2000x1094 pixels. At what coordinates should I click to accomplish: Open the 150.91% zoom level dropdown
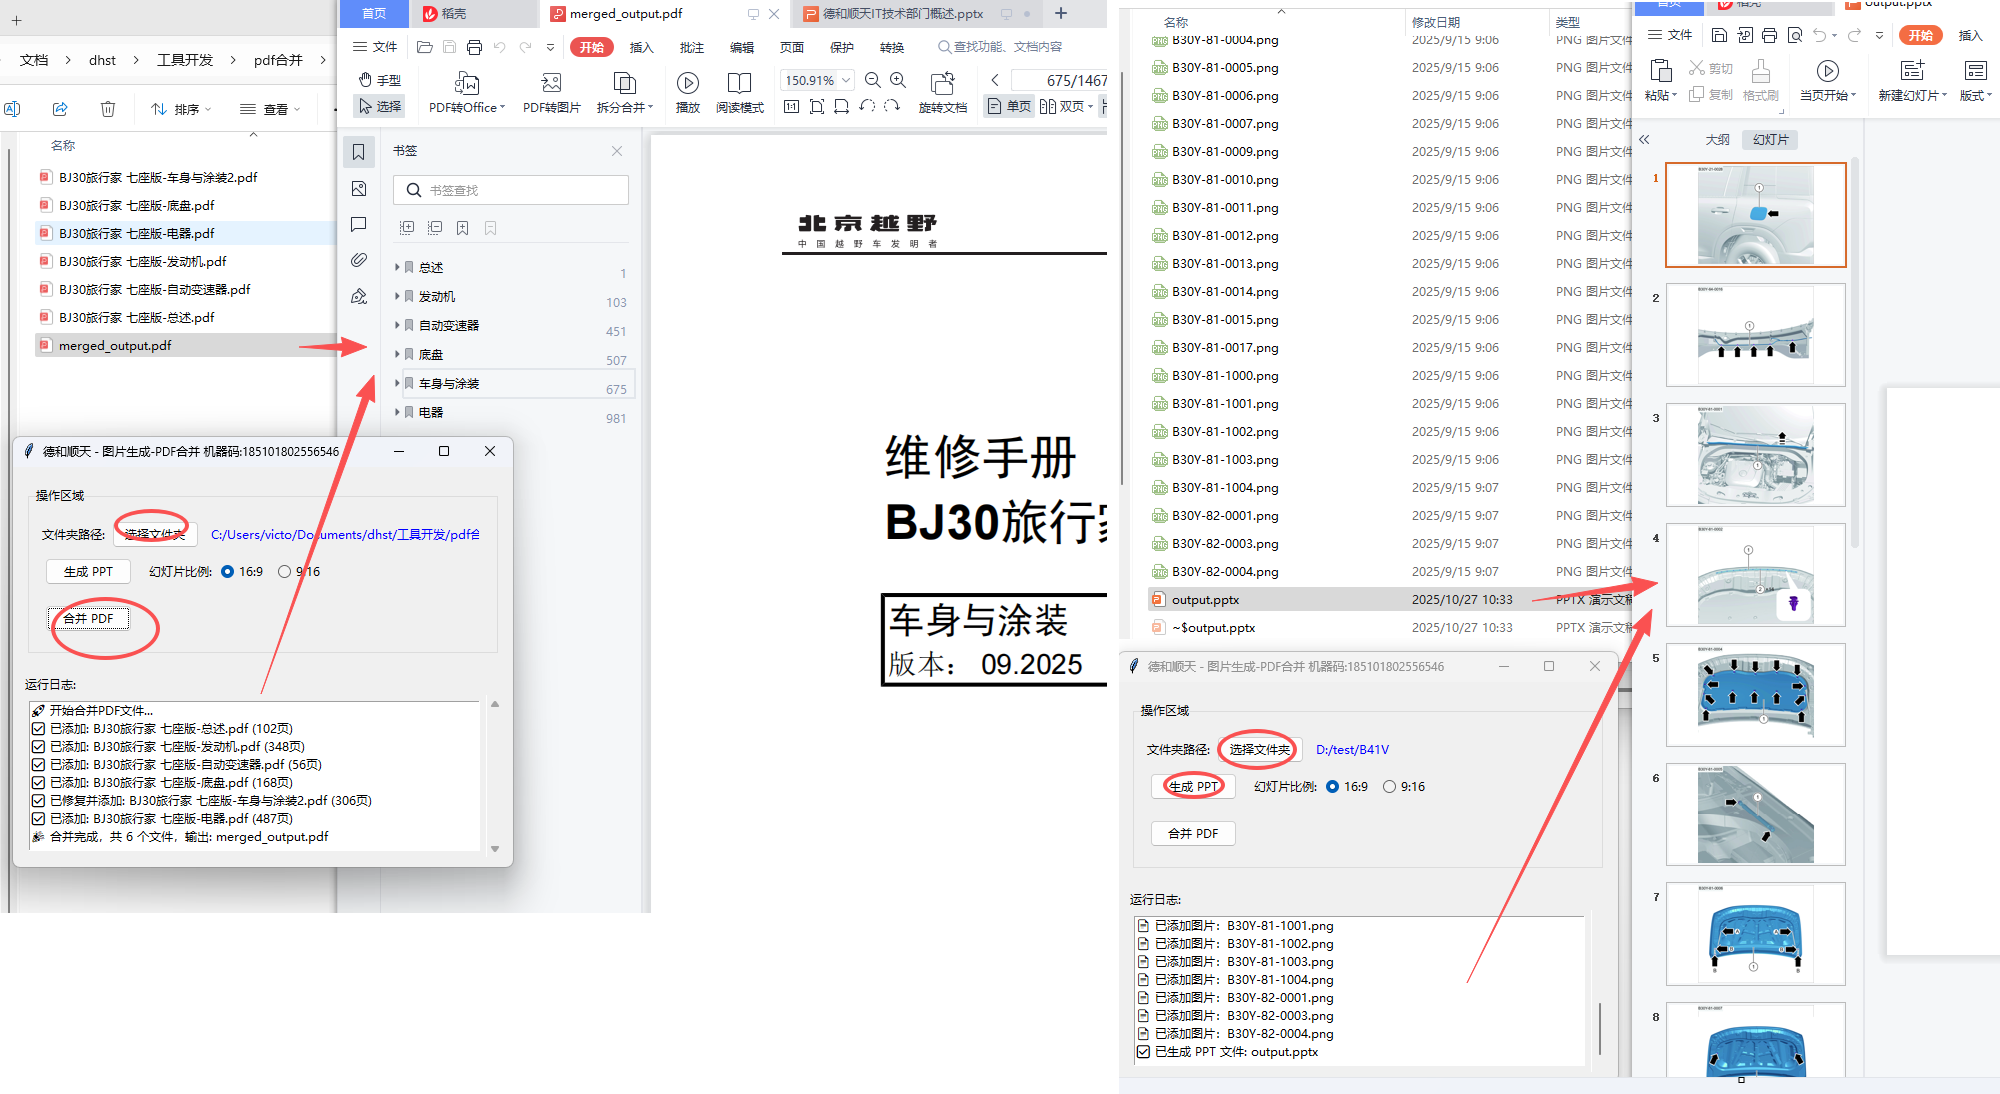pyautogui.click(x=846, y=80)
